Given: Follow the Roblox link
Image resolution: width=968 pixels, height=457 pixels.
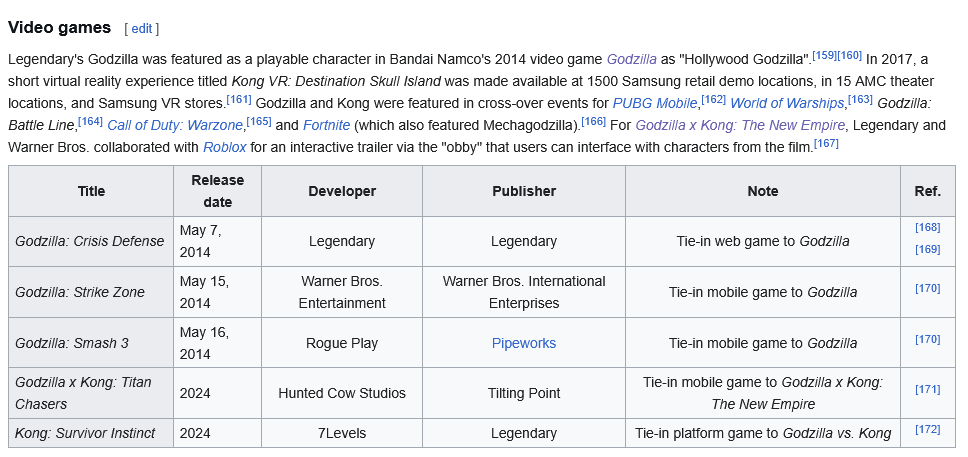Looking at the screenshot, I should pyautogui.click(x=224, y=147).
